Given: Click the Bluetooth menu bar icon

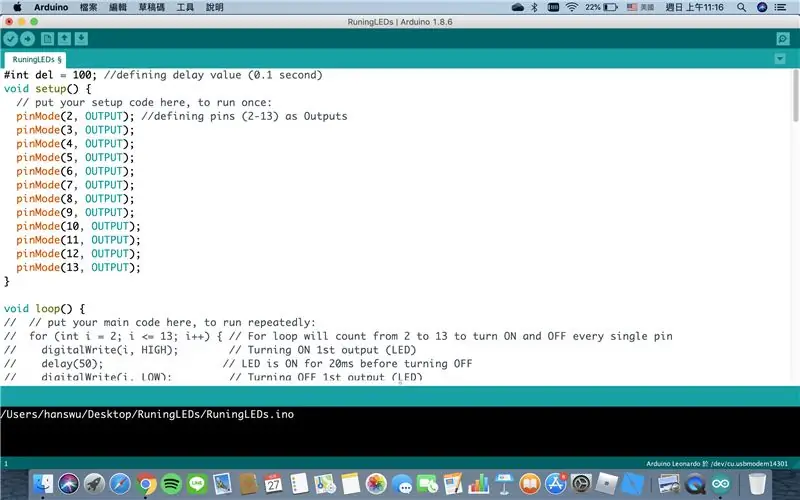Looking at the screenshot, I should click(x=534, y=7).
